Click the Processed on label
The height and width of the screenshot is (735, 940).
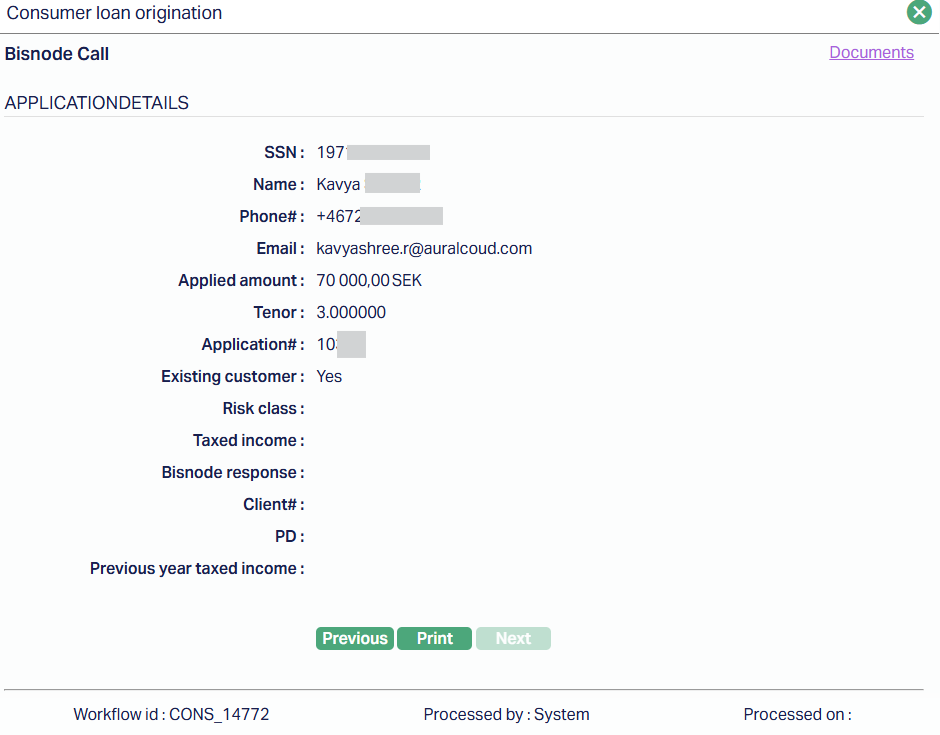[797, 715]
